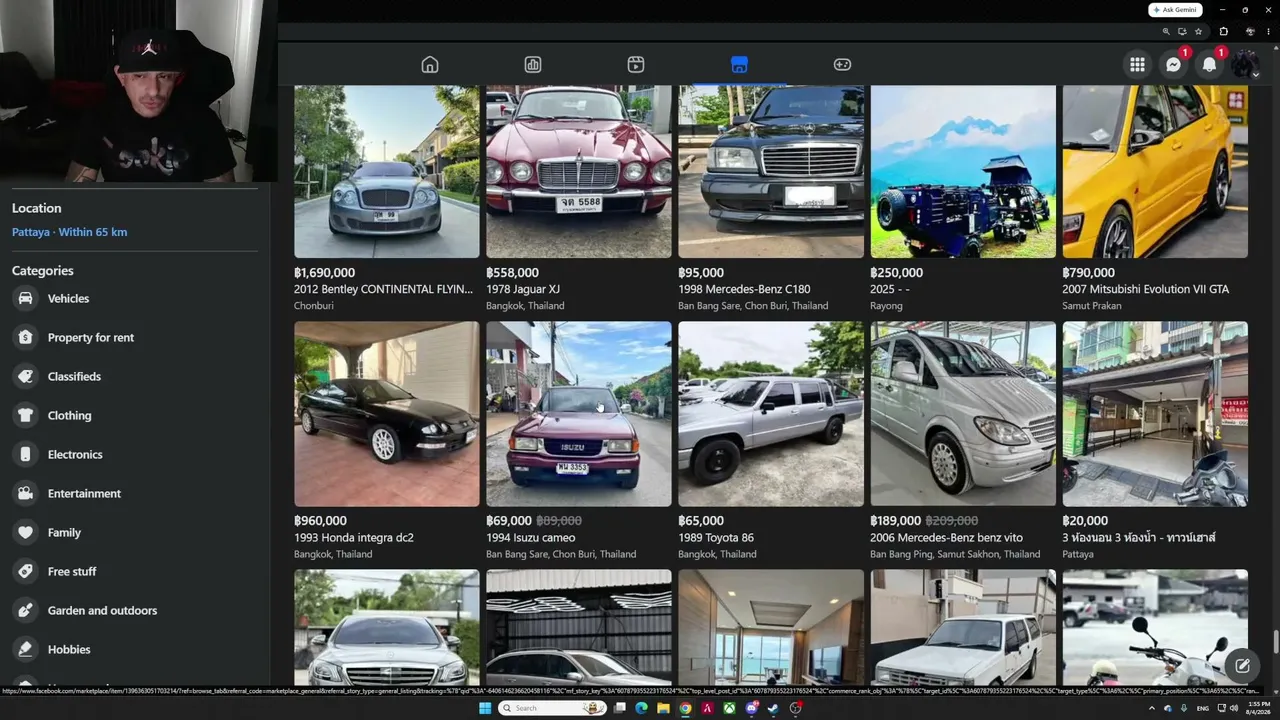Change the Pattaya location radius filter

(69, 232)
